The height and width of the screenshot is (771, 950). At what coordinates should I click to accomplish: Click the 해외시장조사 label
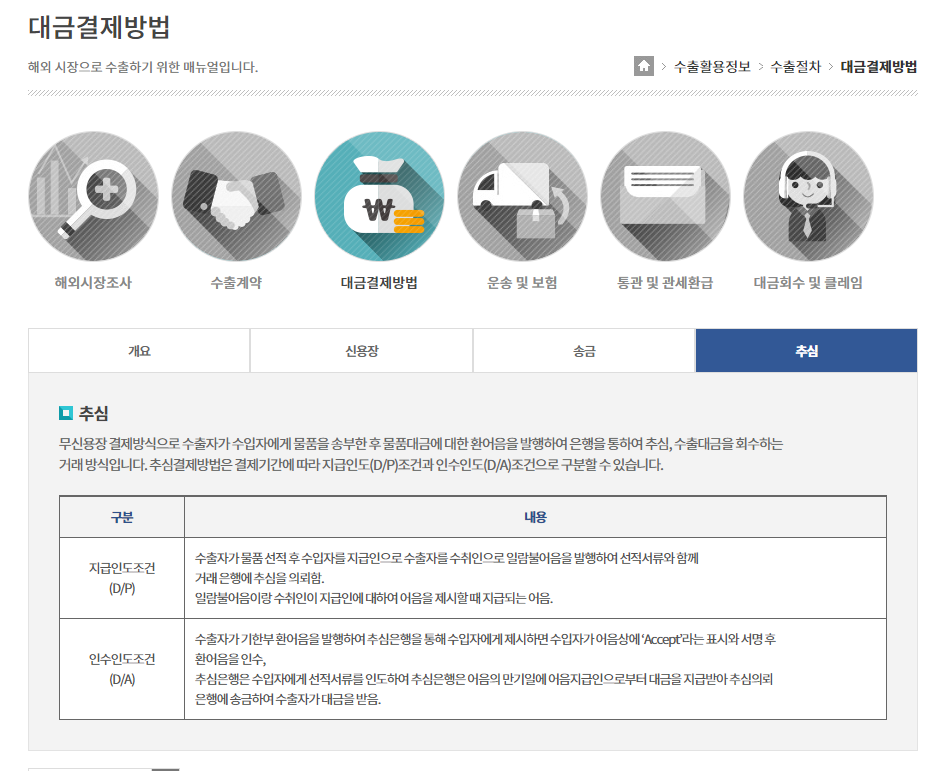click(x=93, y=283)
